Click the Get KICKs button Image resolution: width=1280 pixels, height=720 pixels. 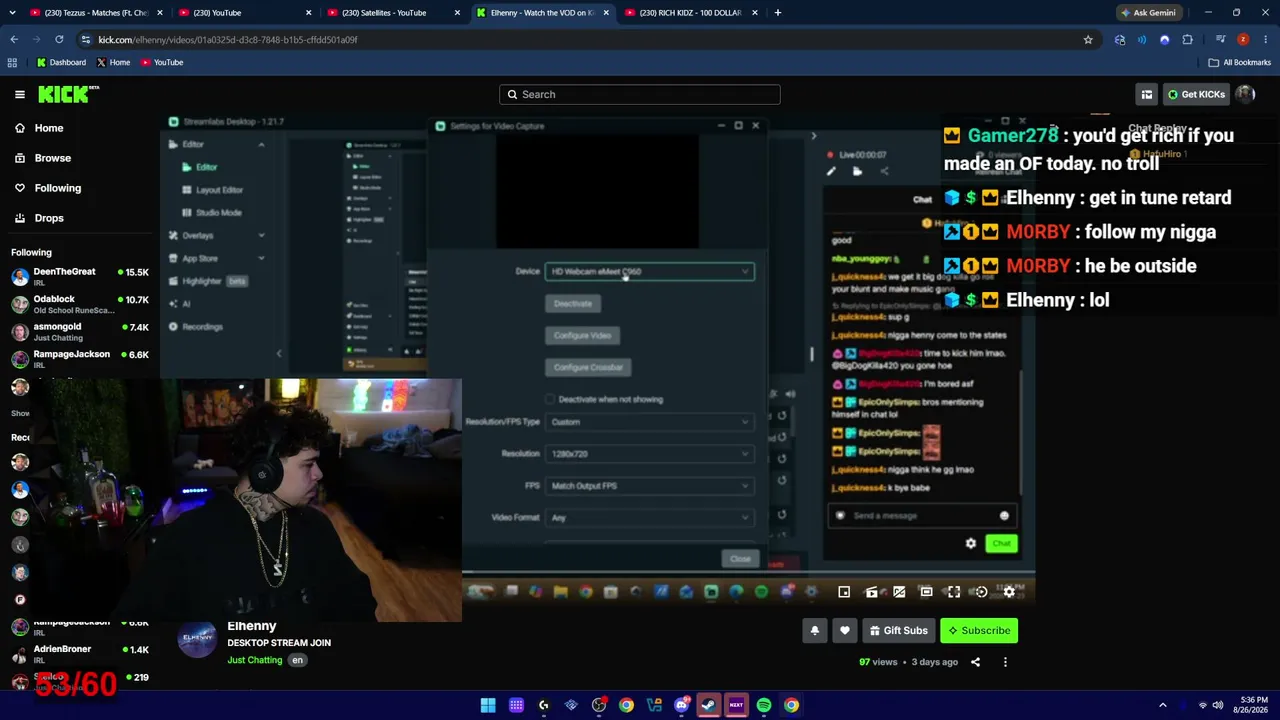click(x=1195, y=94)
